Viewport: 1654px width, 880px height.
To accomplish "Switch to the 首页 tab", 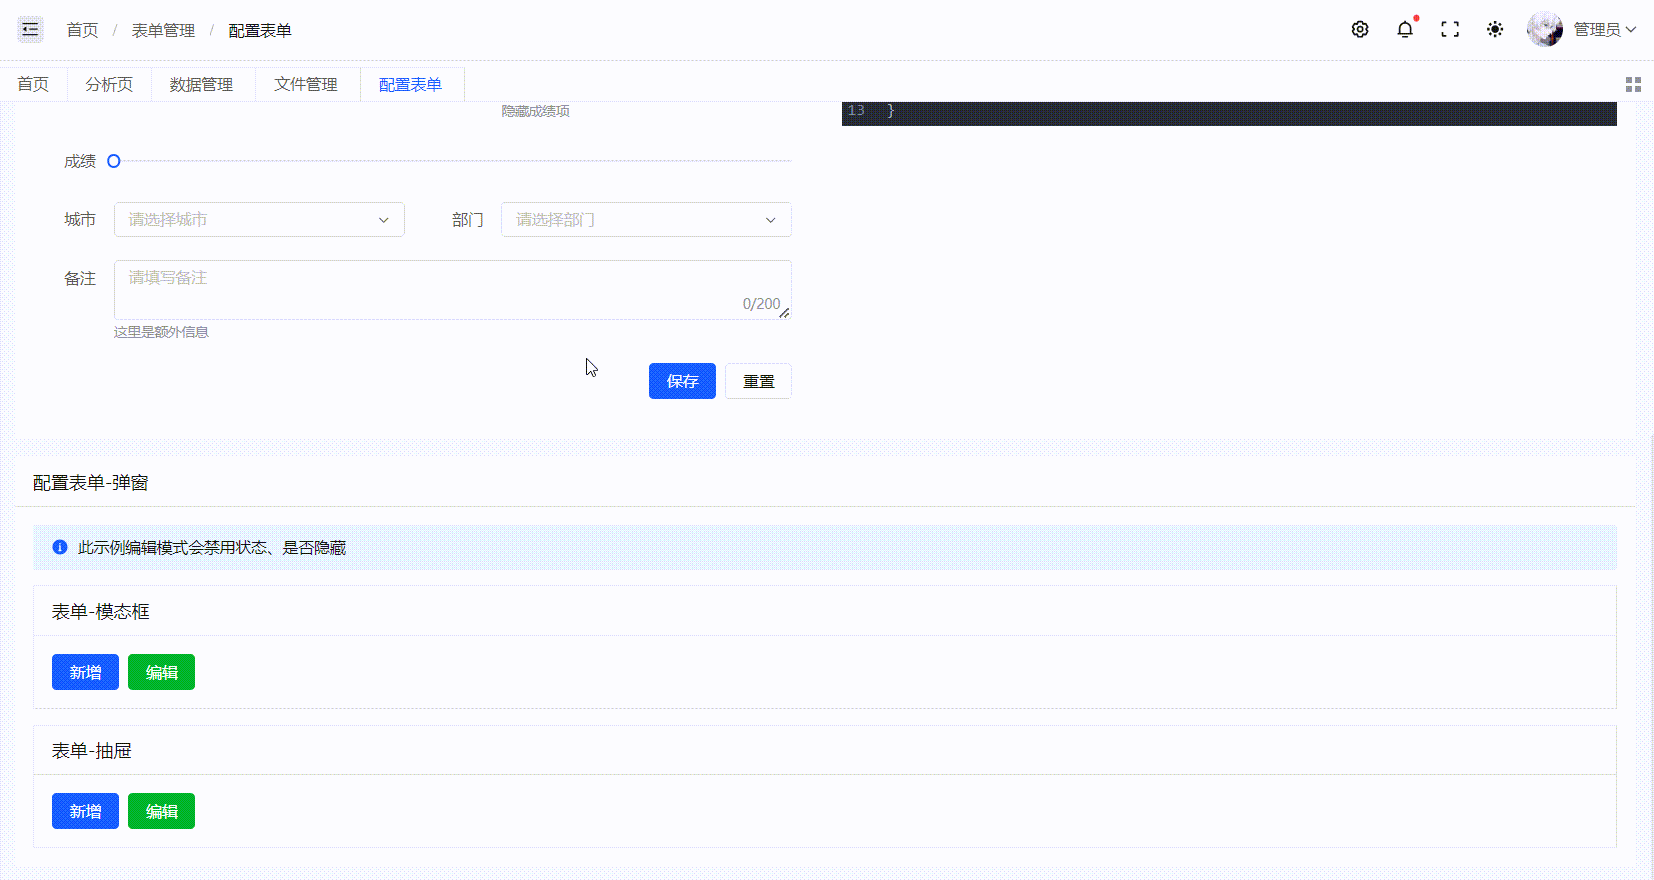I will point(33,85).
